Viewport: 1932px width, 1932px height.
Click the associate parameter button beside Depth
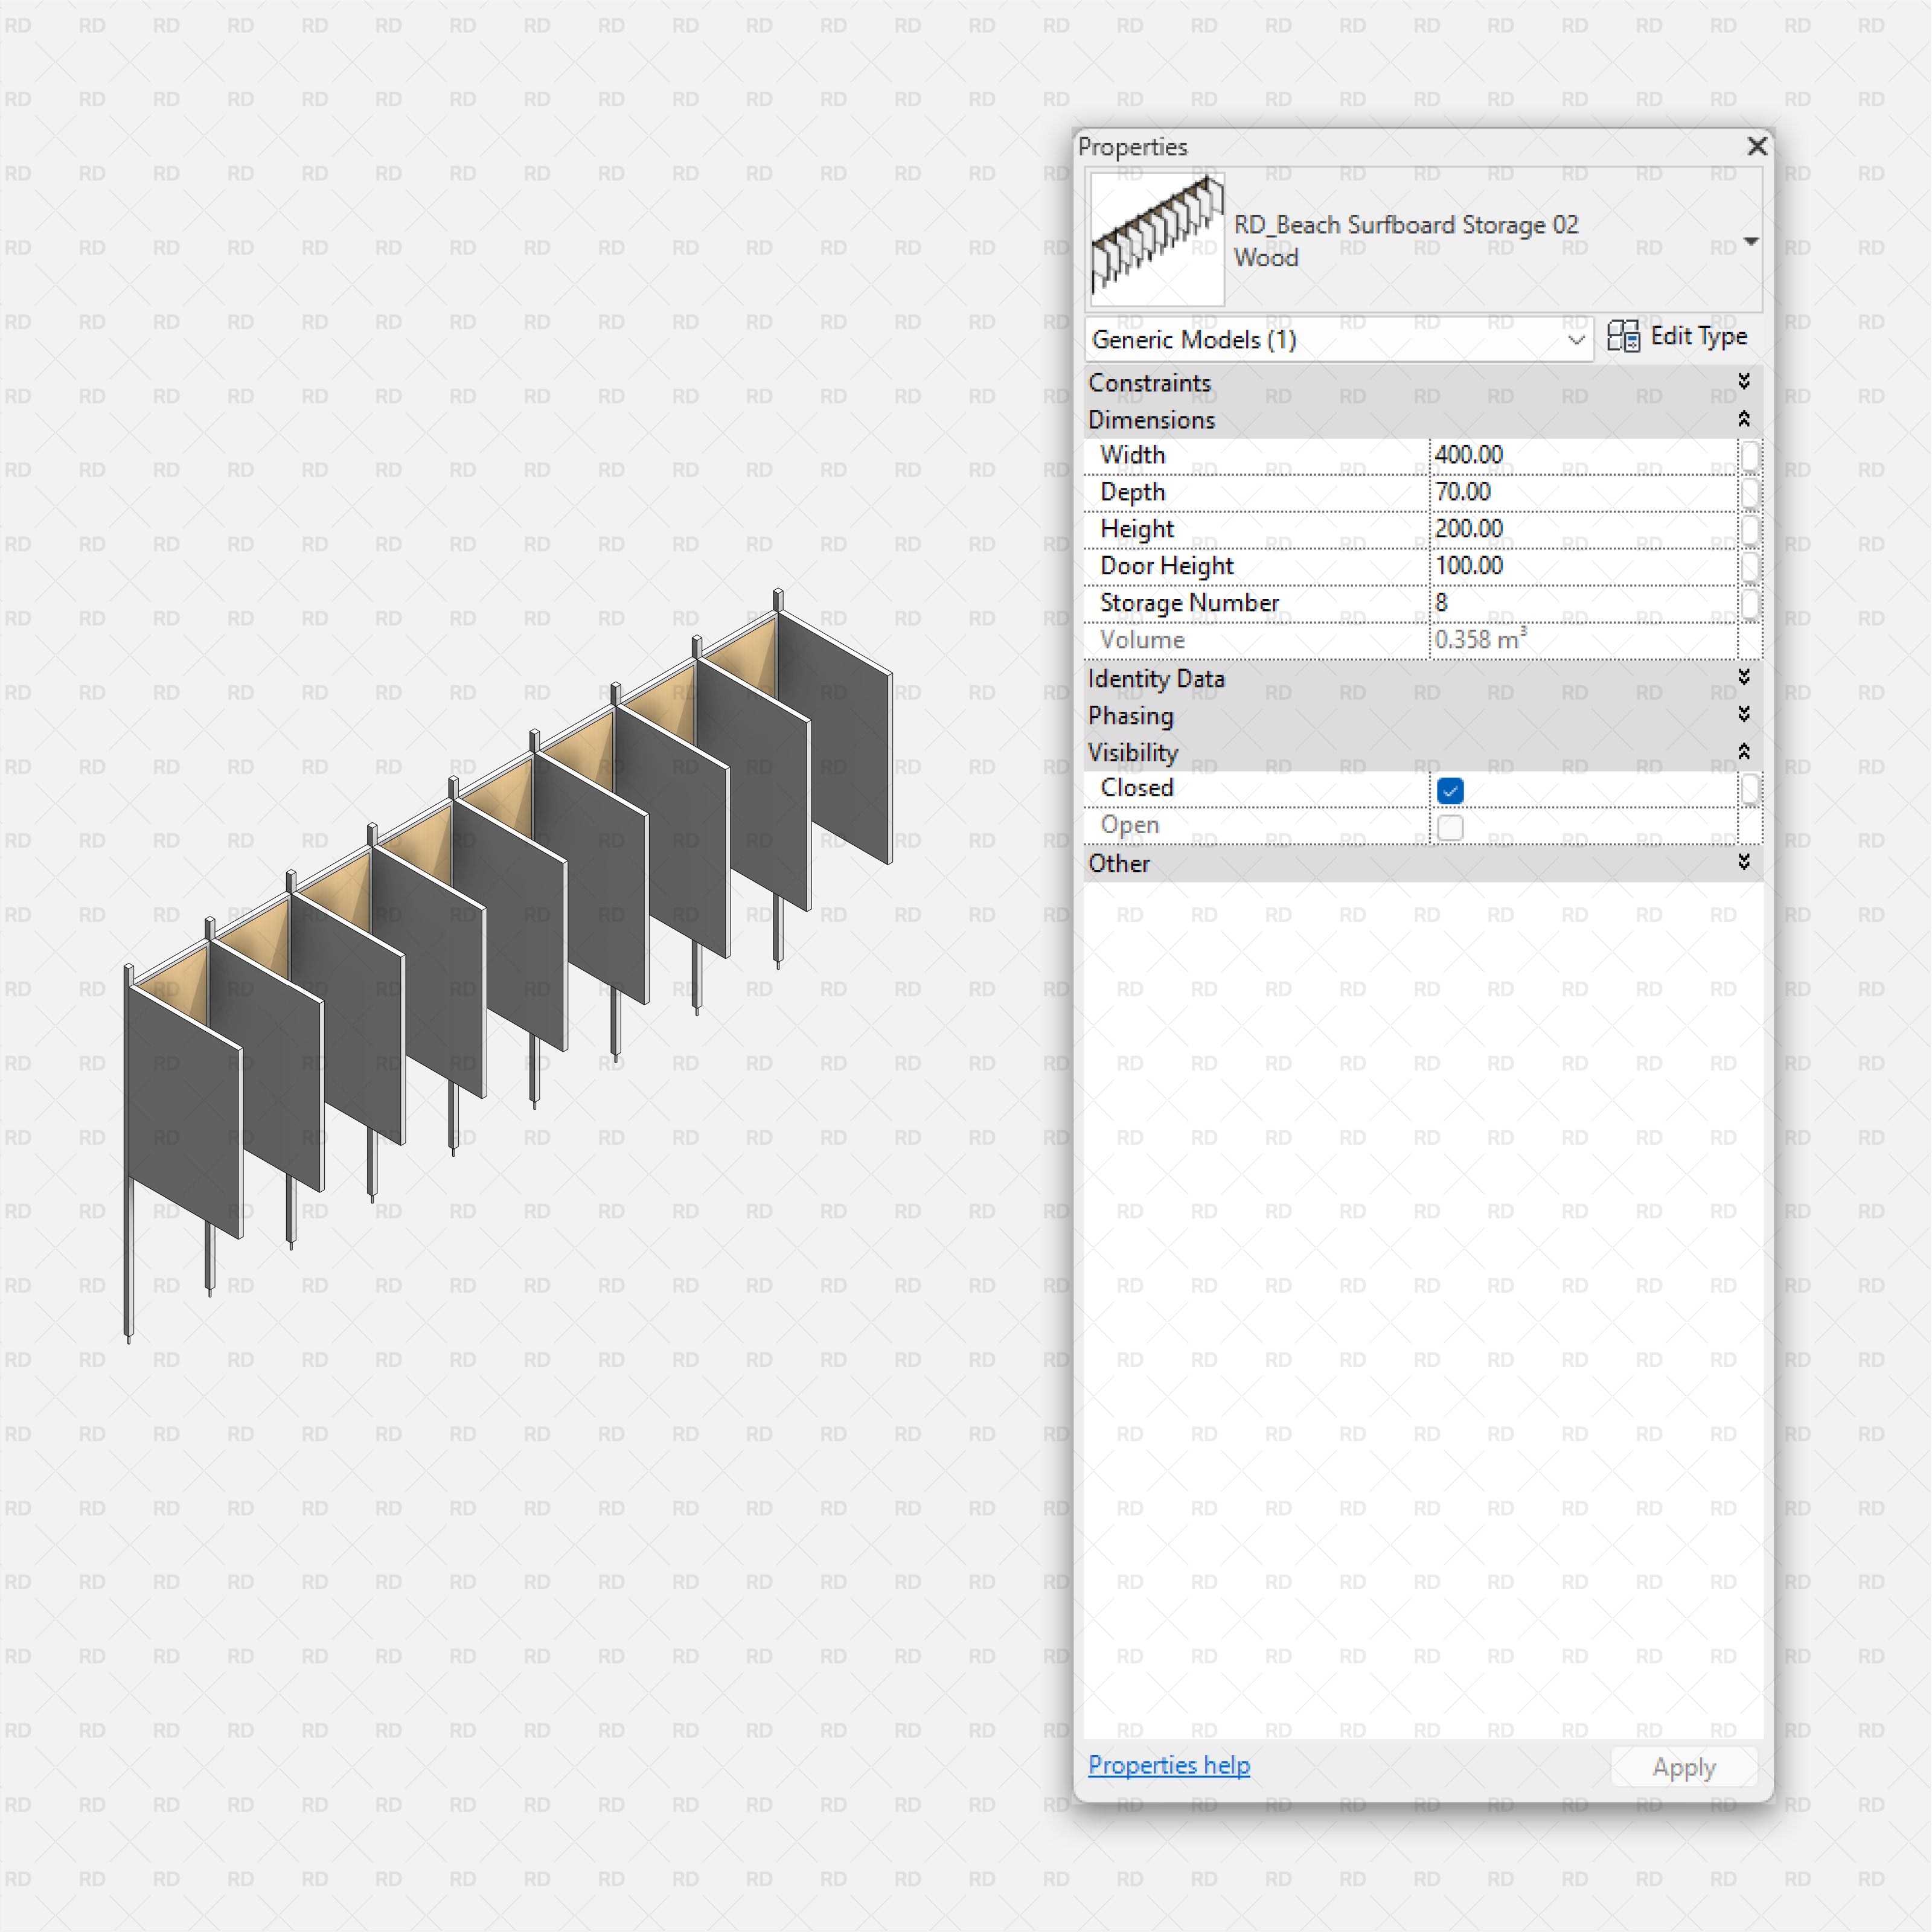(x=1751, y=492)
